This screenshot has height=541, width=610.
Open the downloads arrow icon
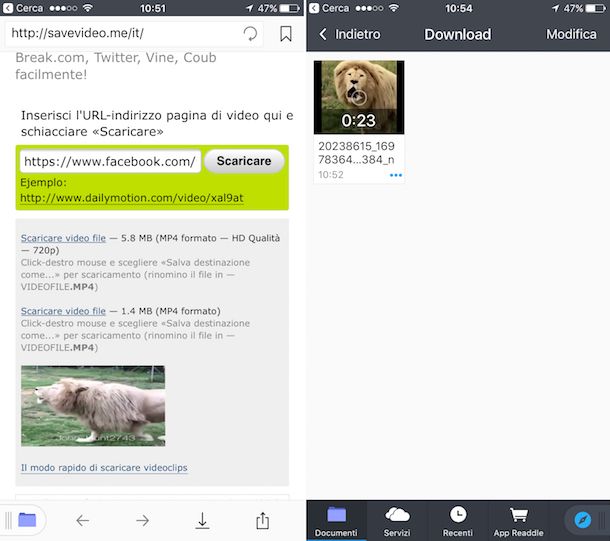tap(202, 520)
